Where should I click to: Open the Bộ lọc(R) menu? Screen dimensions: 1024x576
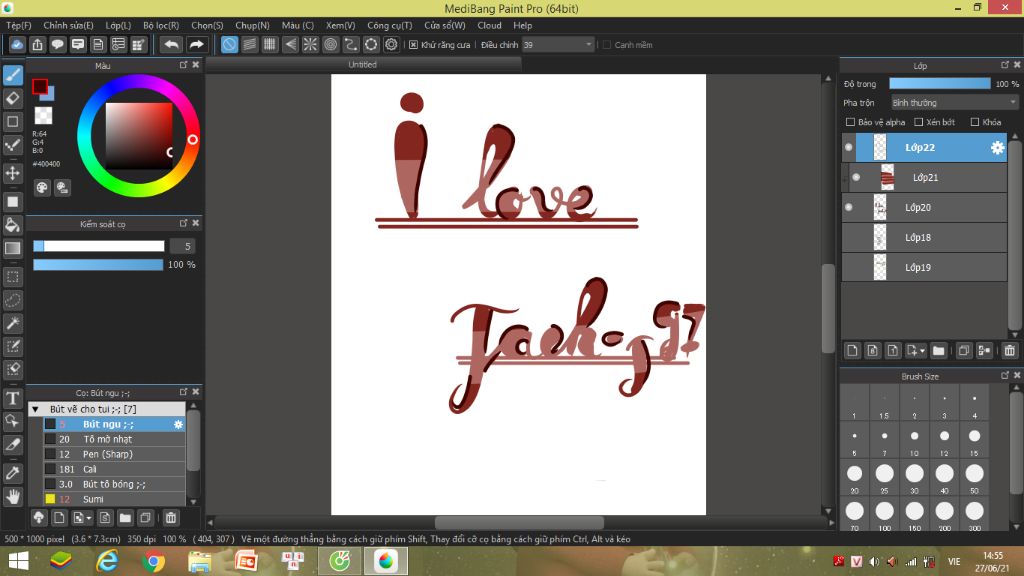pos(161,25)
